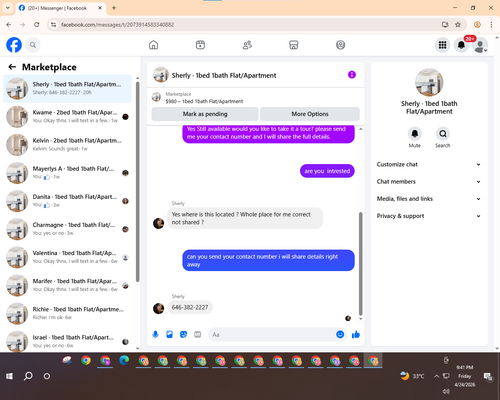Mute the conversation with the bell icon
Screen dimensions: 500x400
click(x=414, y=134)
